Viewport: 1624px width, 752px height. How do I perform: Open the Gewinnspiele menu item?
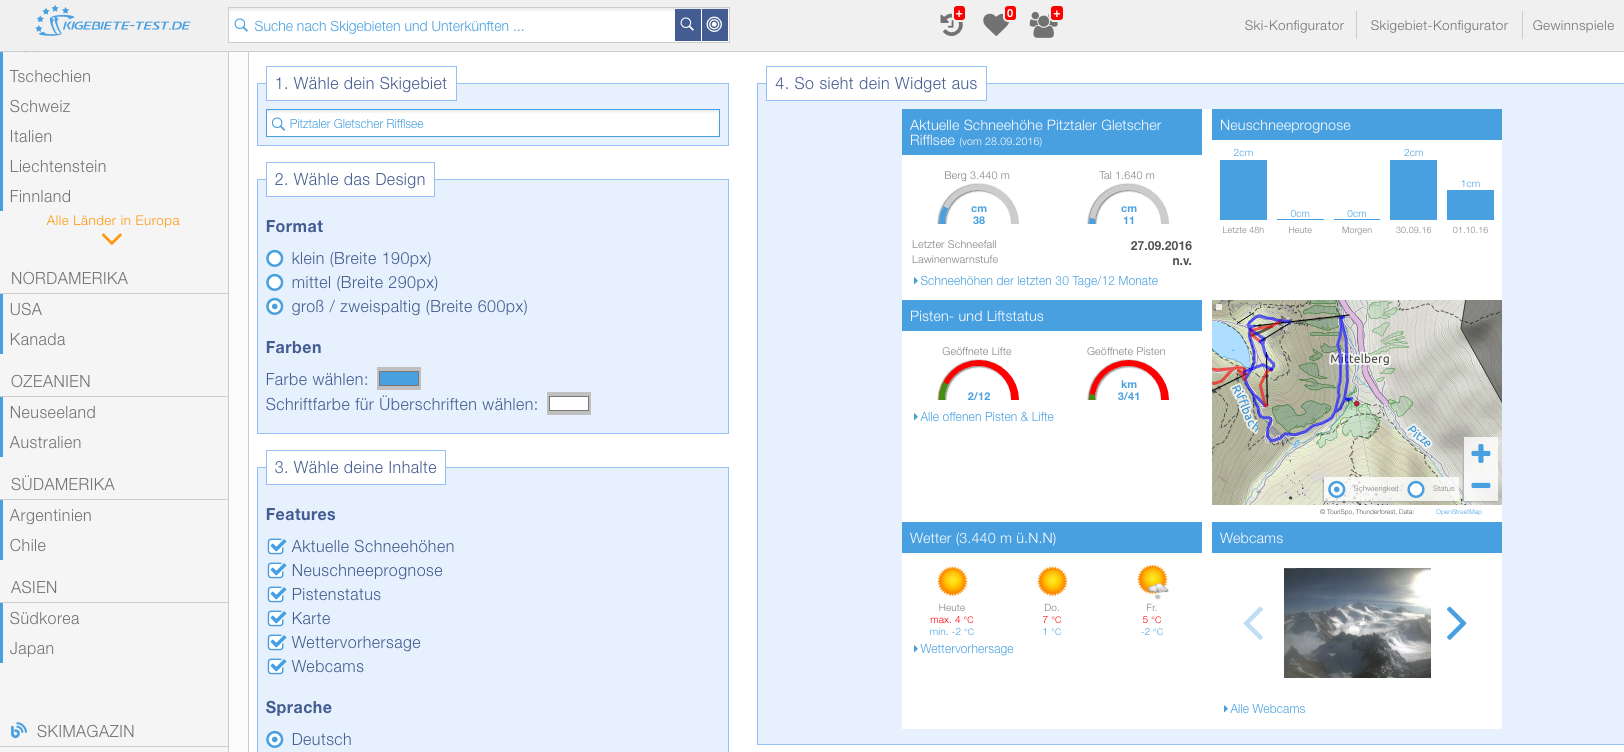pos(1572,25)
